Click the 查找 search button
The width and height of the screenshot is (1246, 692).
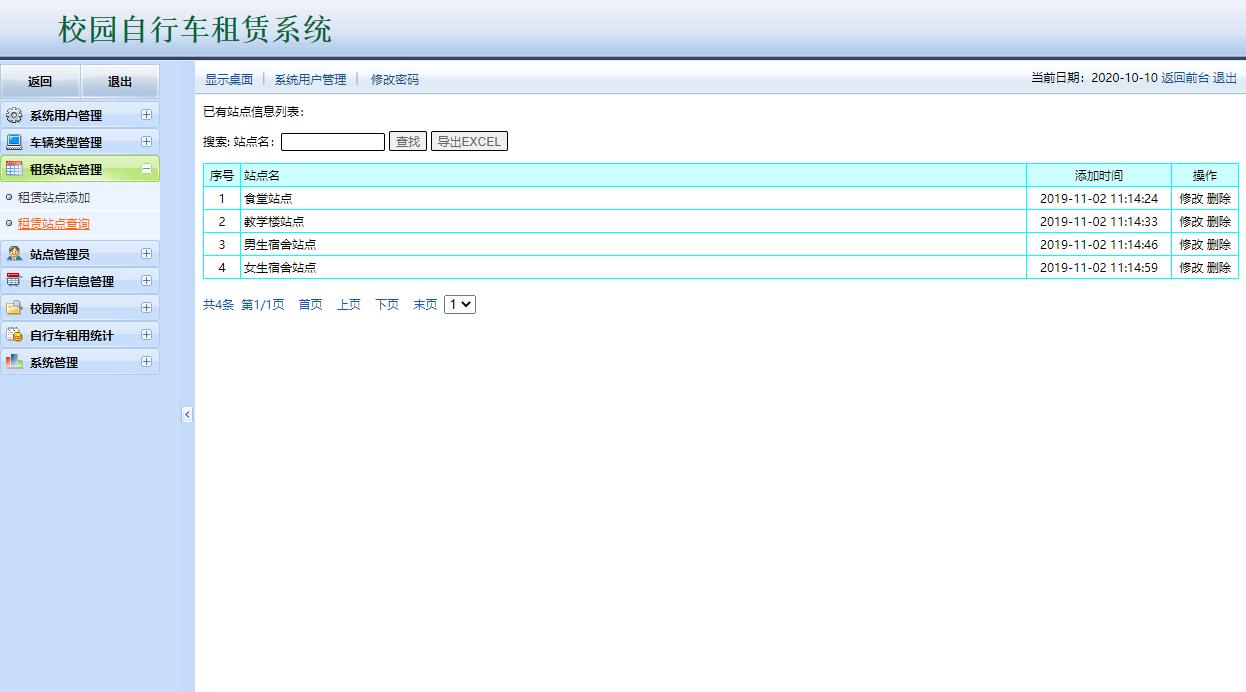tap(406, 141)
